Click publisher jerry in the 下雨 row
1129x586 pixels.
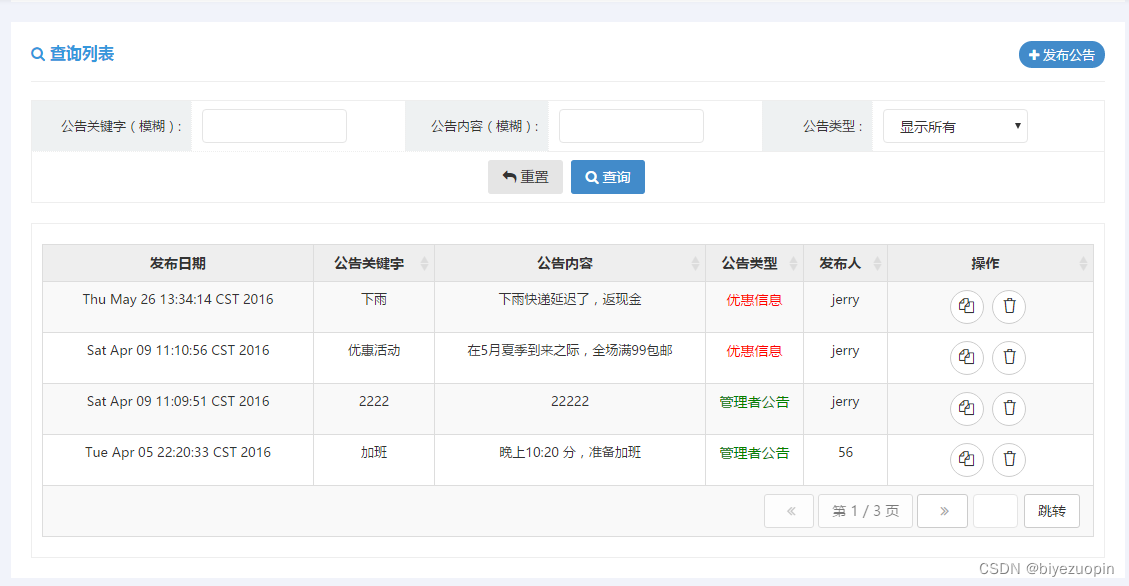tap(845, 300)
